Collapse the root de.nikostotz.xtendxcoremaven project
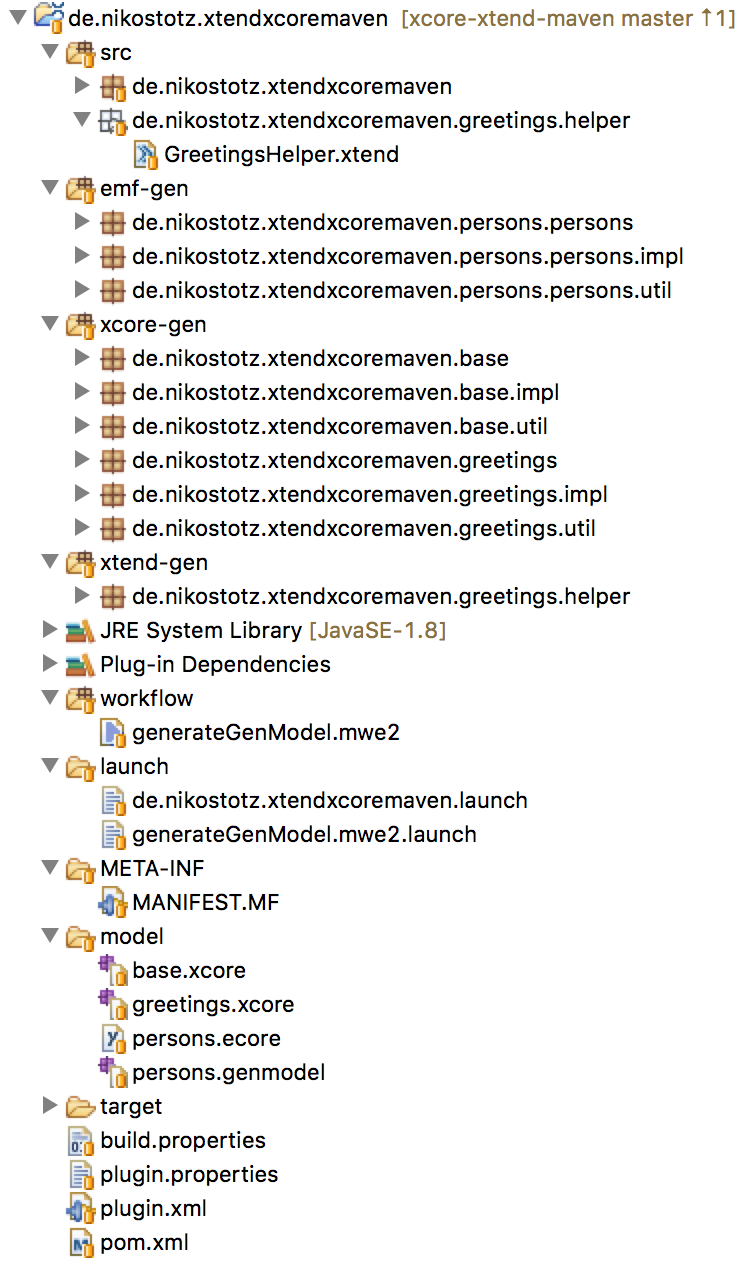The image size is (752, 1280). click(18, 18)
